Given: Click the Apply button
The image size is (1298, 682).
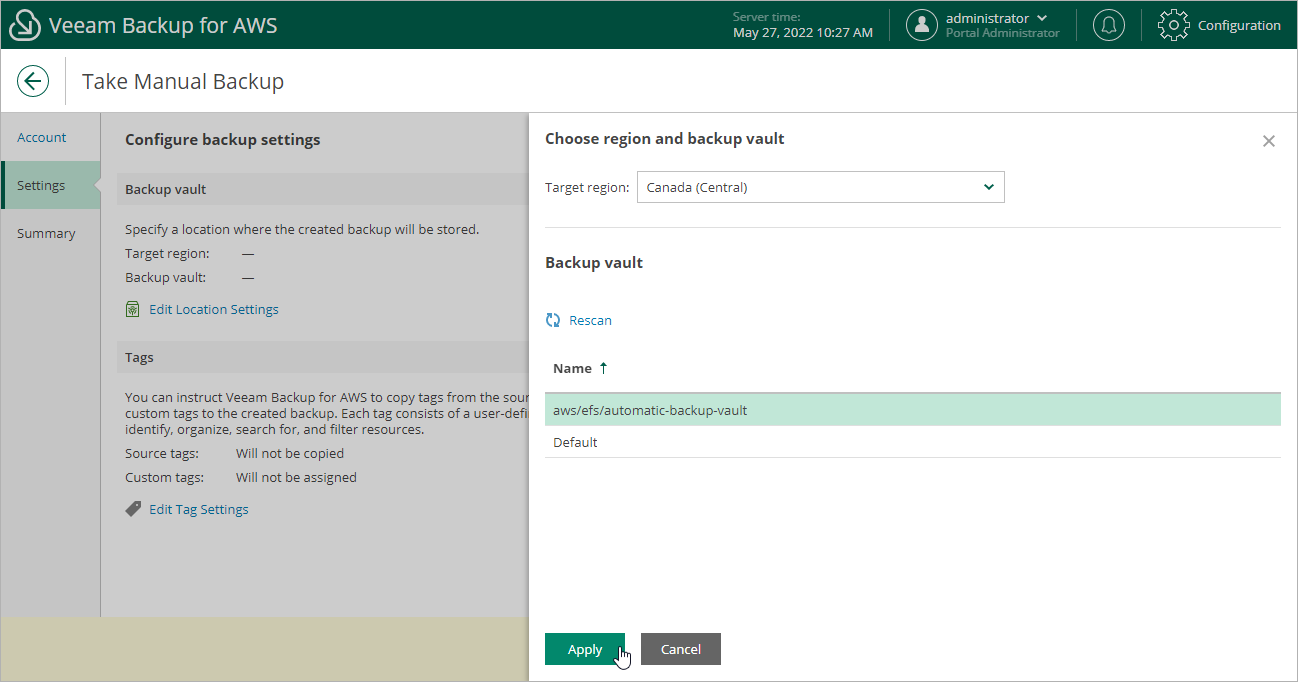Looking at the screenshot, I should point(585,649).
